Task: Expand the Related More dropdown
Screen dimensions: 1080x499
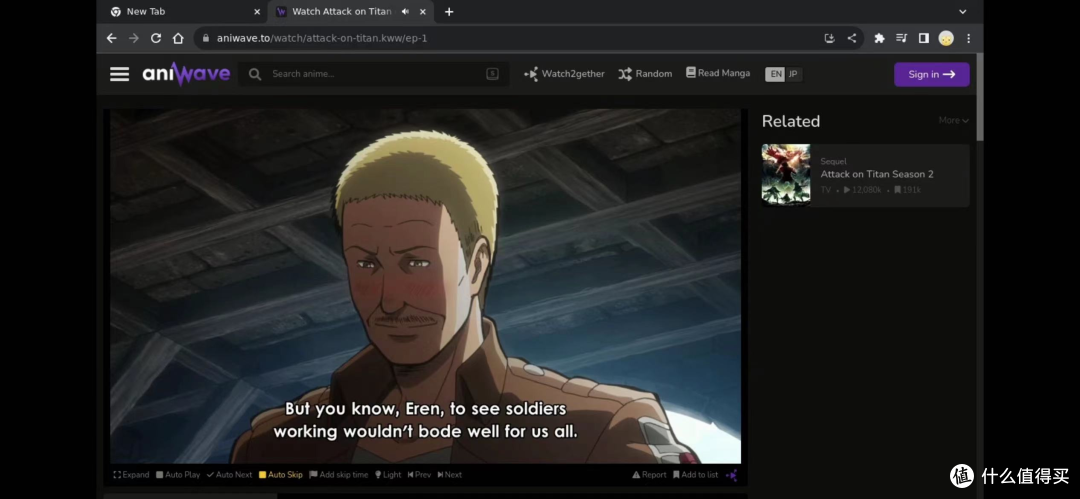Action: click(953, 121)
